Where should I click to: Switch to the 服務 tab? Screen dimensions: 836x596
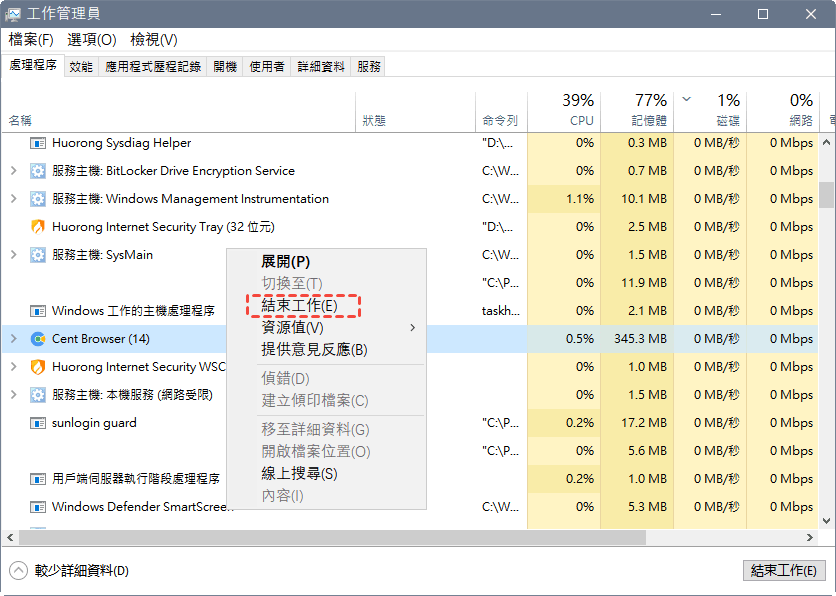coord(368,67)
